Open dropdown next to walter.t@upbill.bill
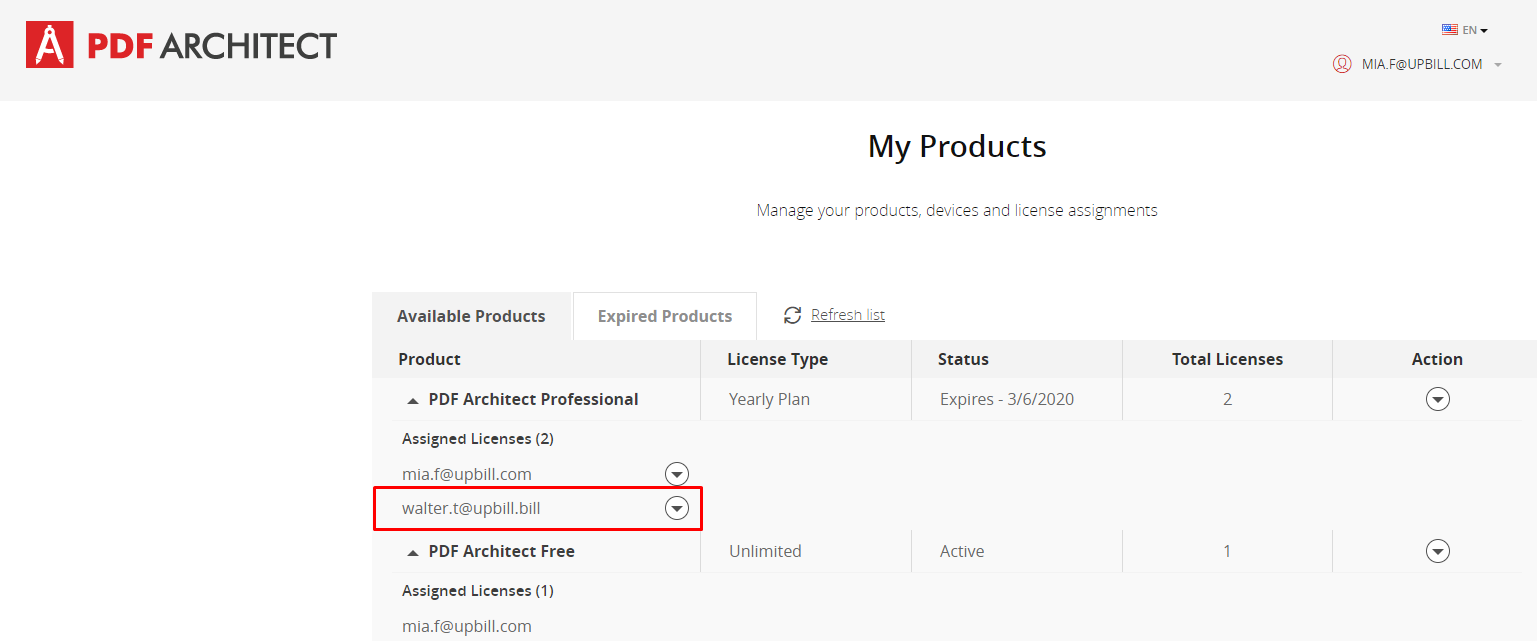The image size is (1537, 641). tap(677, 508)
